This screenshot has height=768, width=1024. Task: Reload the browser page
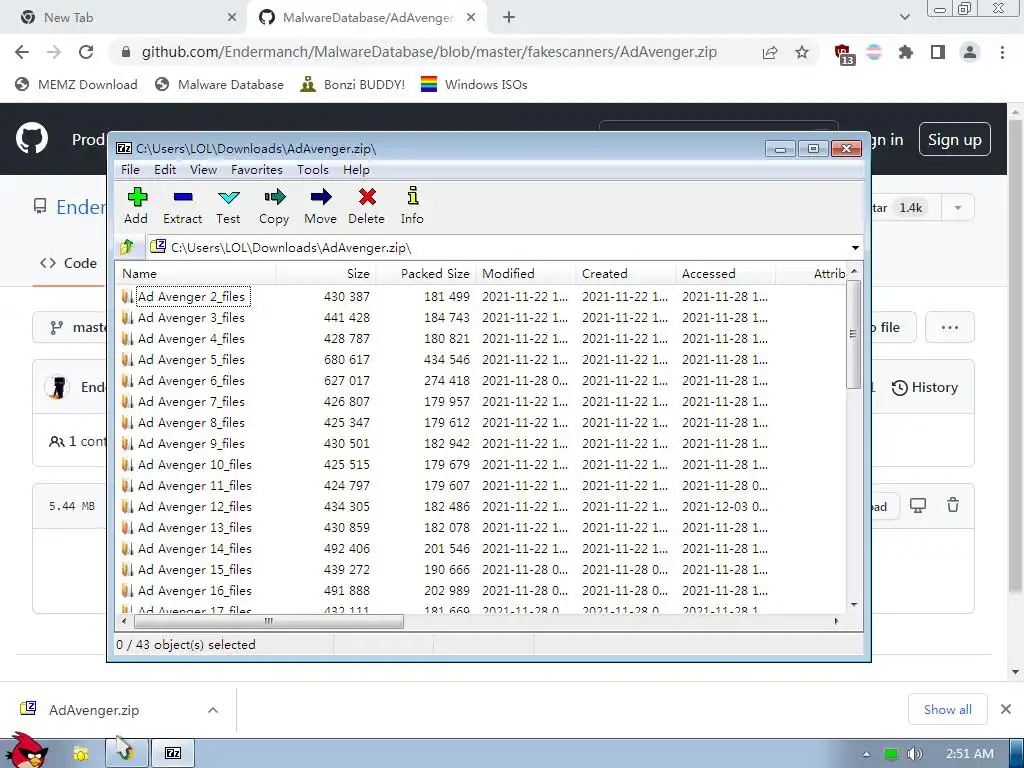[x=86, y=52]
